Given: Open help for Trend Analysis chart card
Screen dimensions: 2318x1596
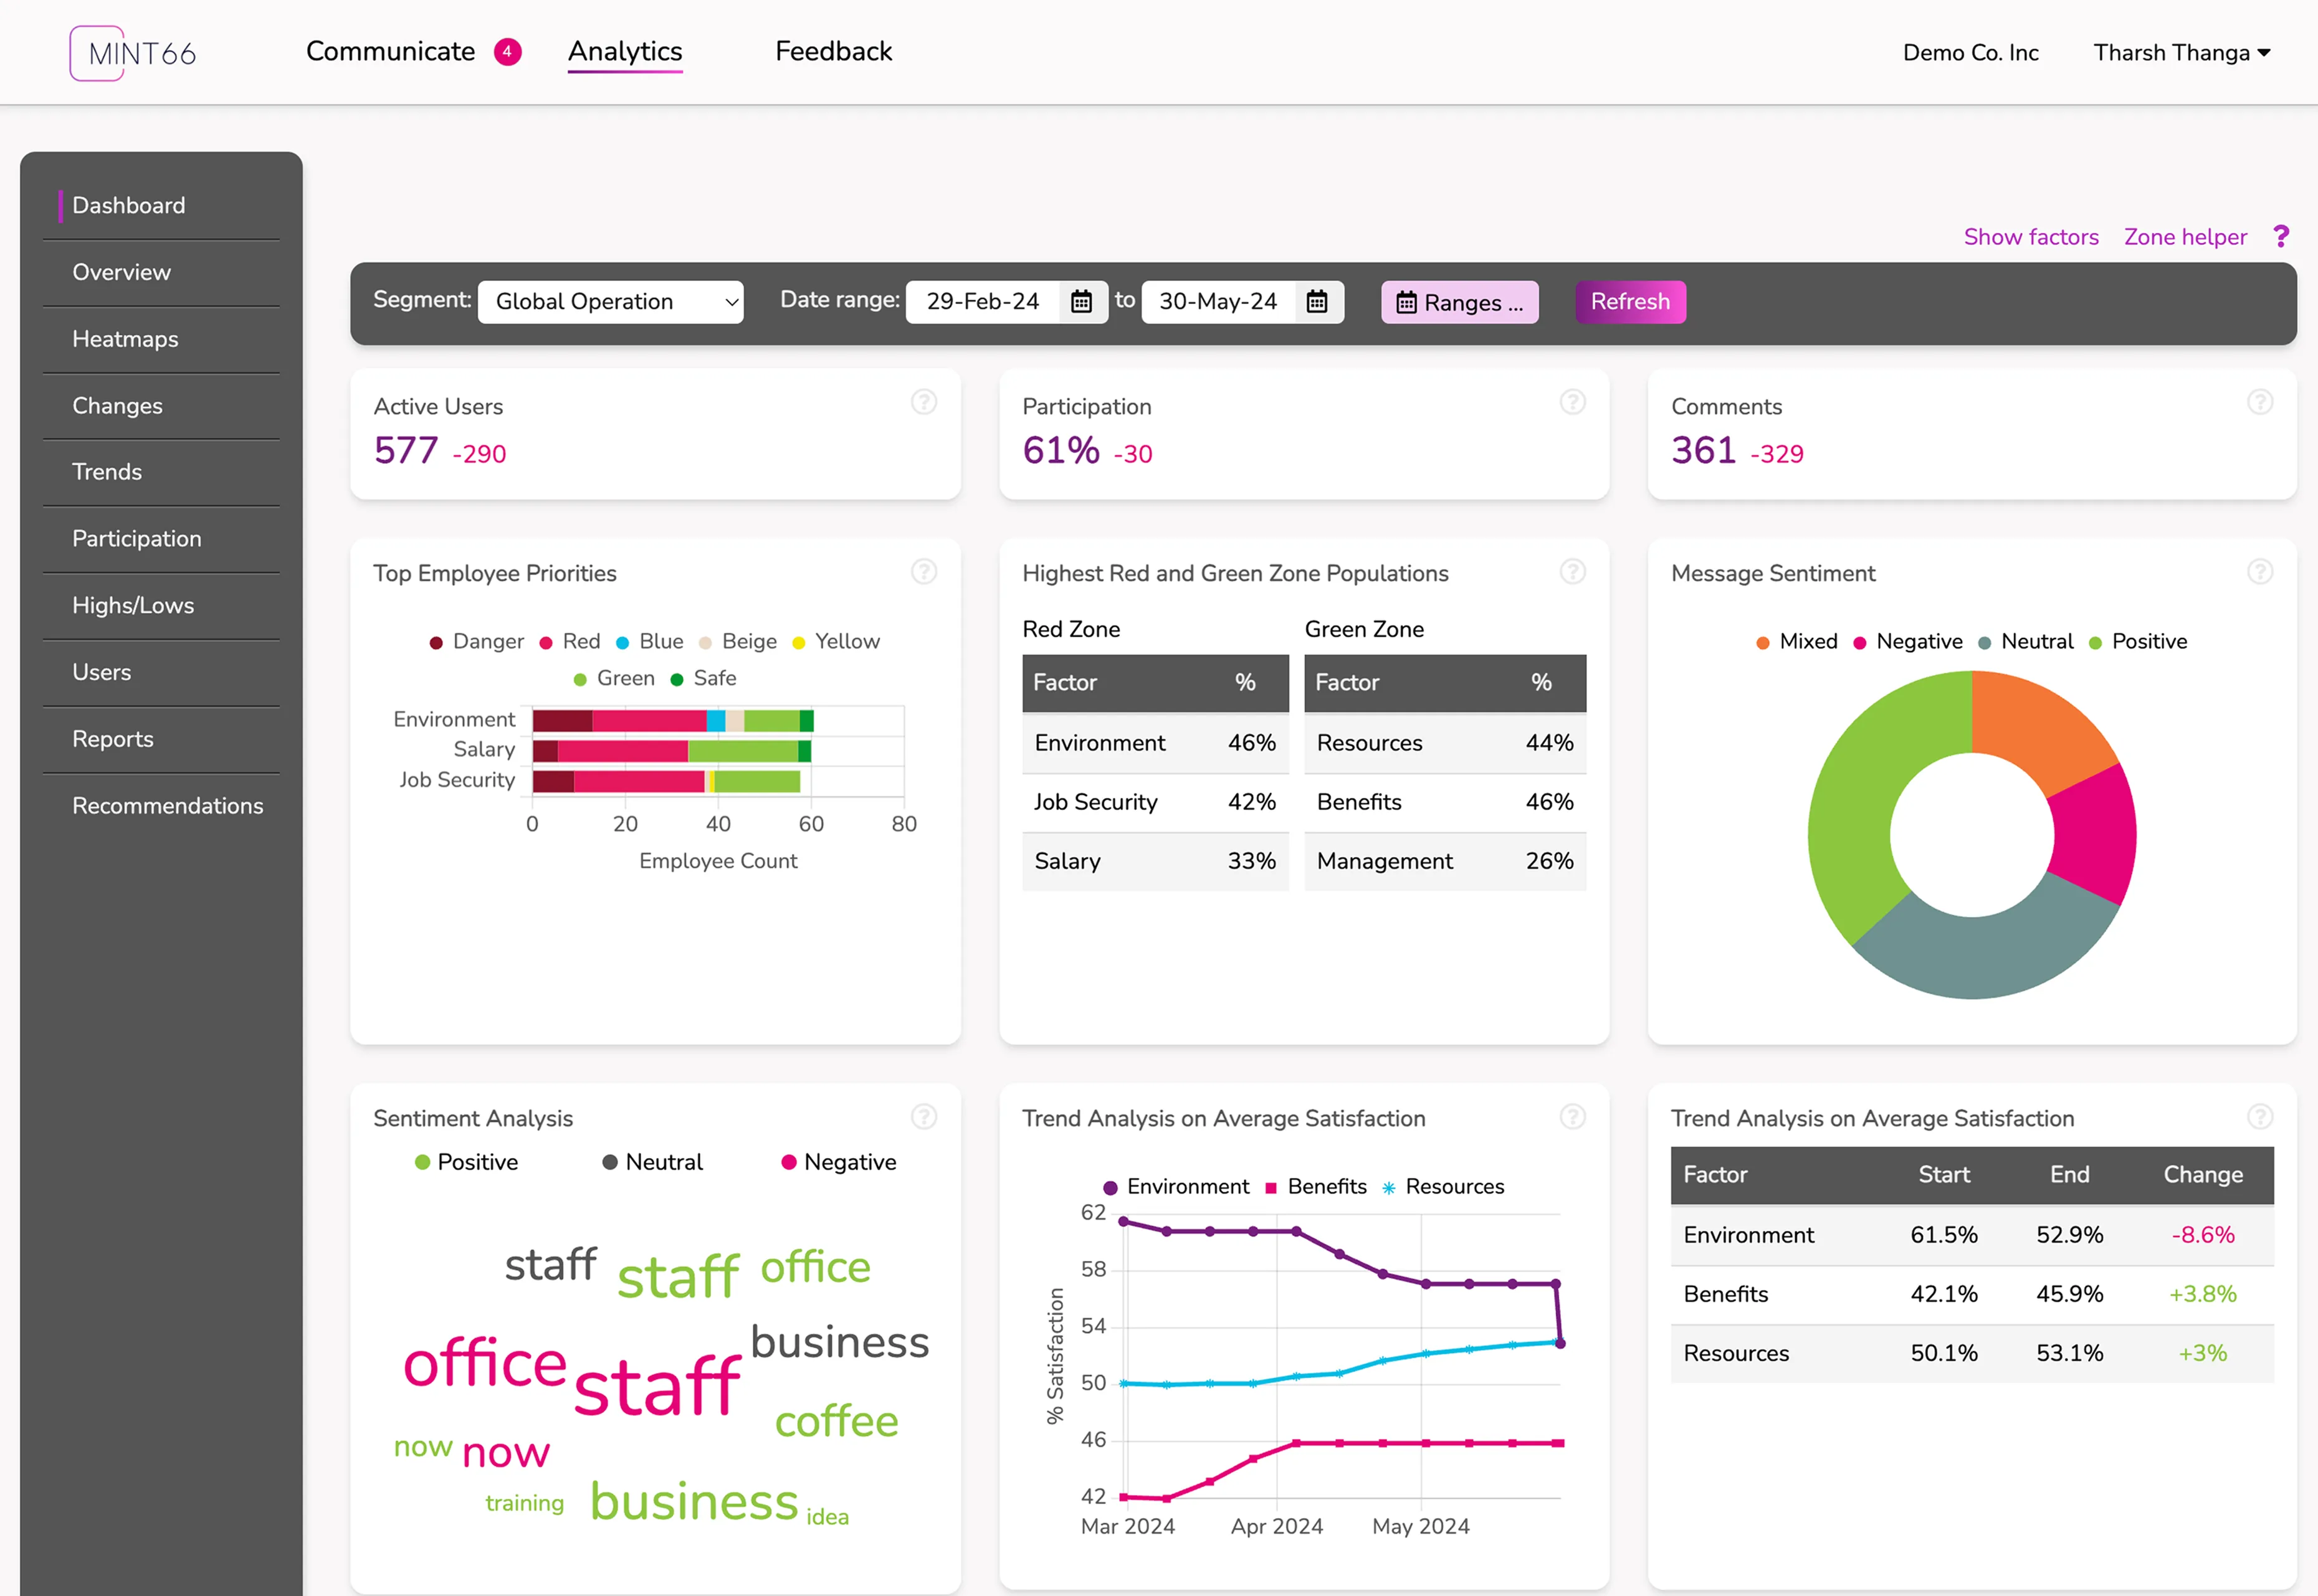Looking at the screenshot, I should pos(1573,1117).
